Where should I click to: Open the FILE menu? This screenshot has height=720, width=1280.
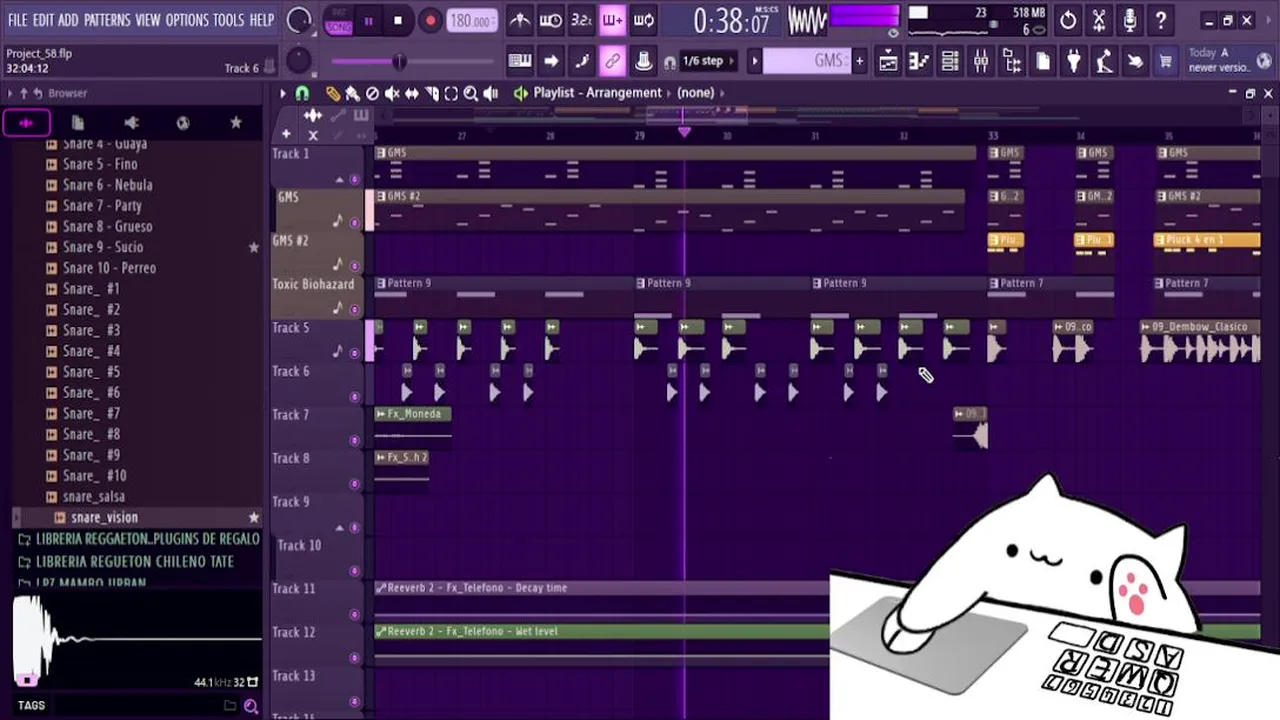pos(18,20)
